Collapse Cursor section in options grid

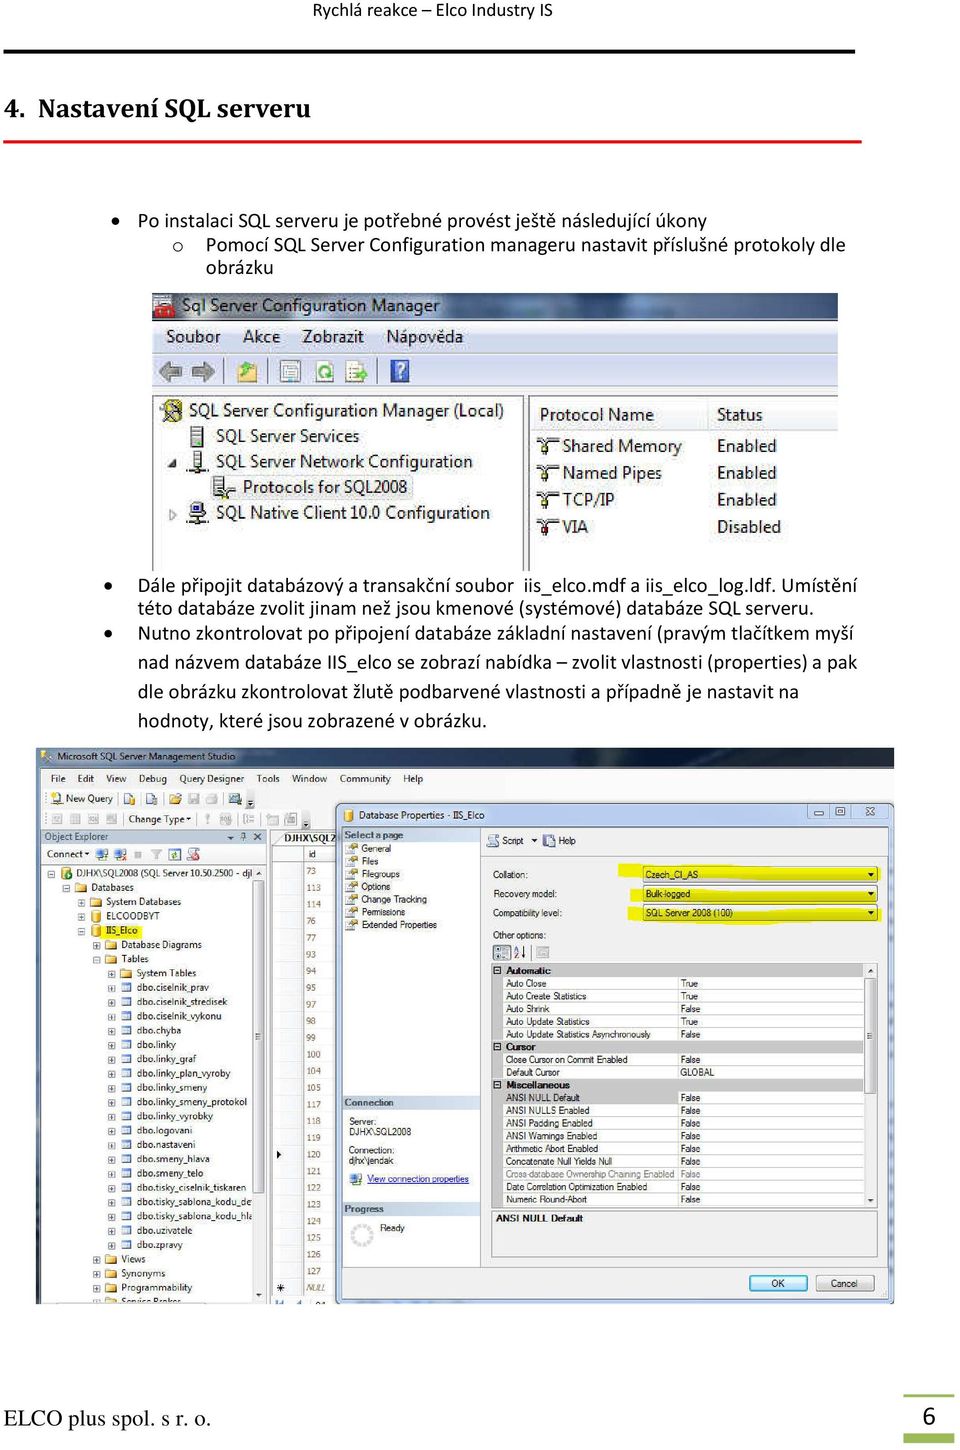[x=498, y=1047]
